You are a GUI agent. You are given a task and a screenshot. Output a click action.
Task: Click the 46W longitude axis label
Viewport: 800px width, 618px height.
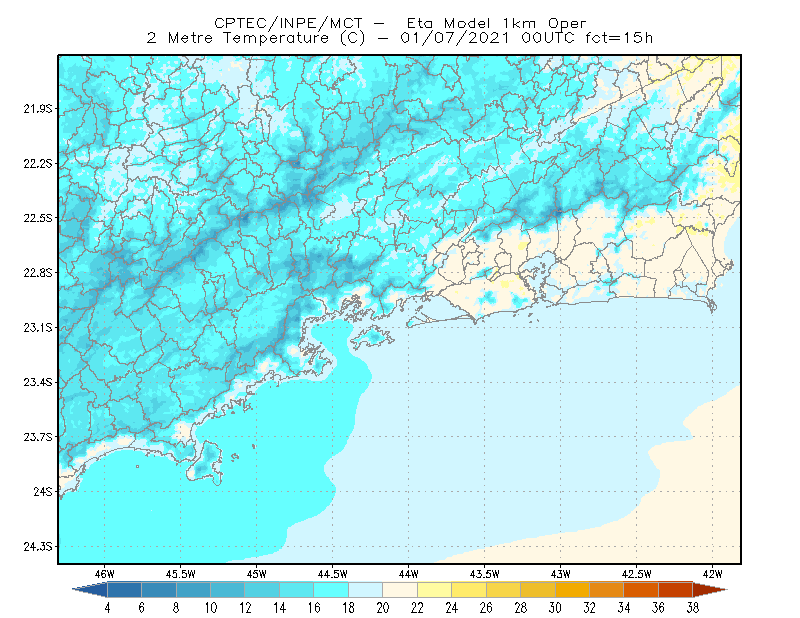[105, 574]
